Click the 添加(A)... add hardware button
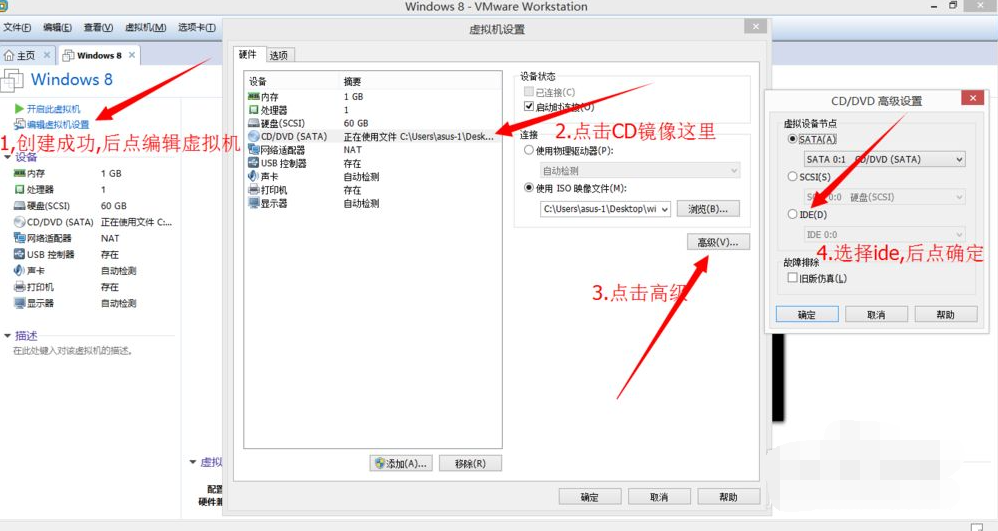Image resolution: width=998 pixels, height=531 pixels. pos(401,464)
